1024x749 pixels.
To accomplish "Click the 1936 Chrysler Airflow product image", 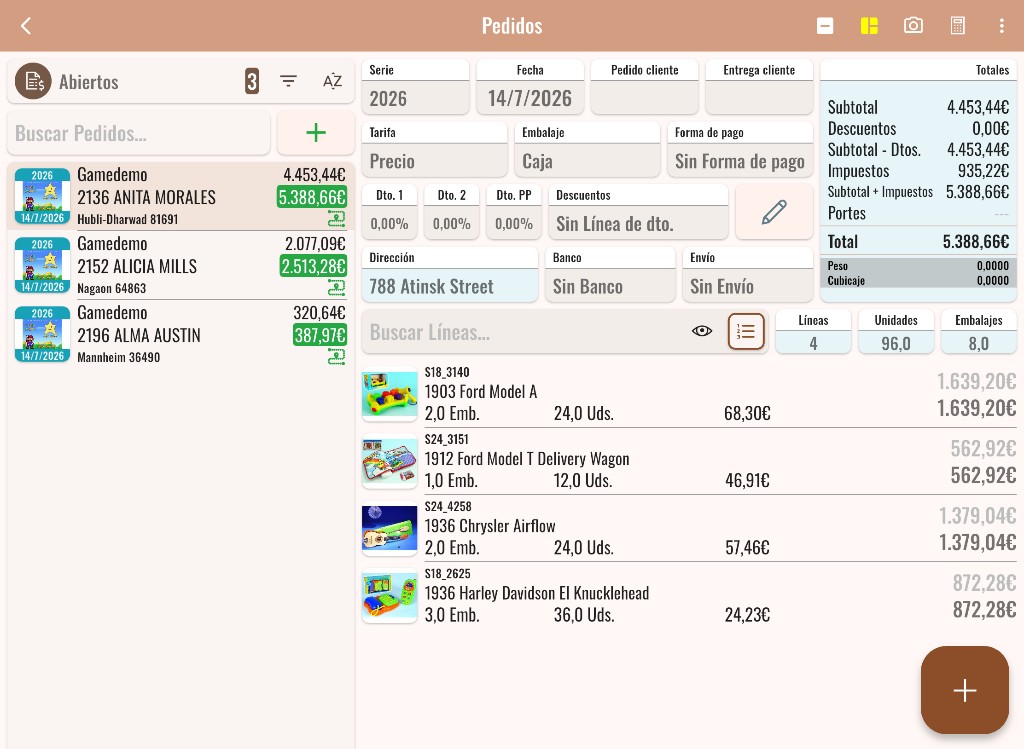I will click(x=390, y=529).
